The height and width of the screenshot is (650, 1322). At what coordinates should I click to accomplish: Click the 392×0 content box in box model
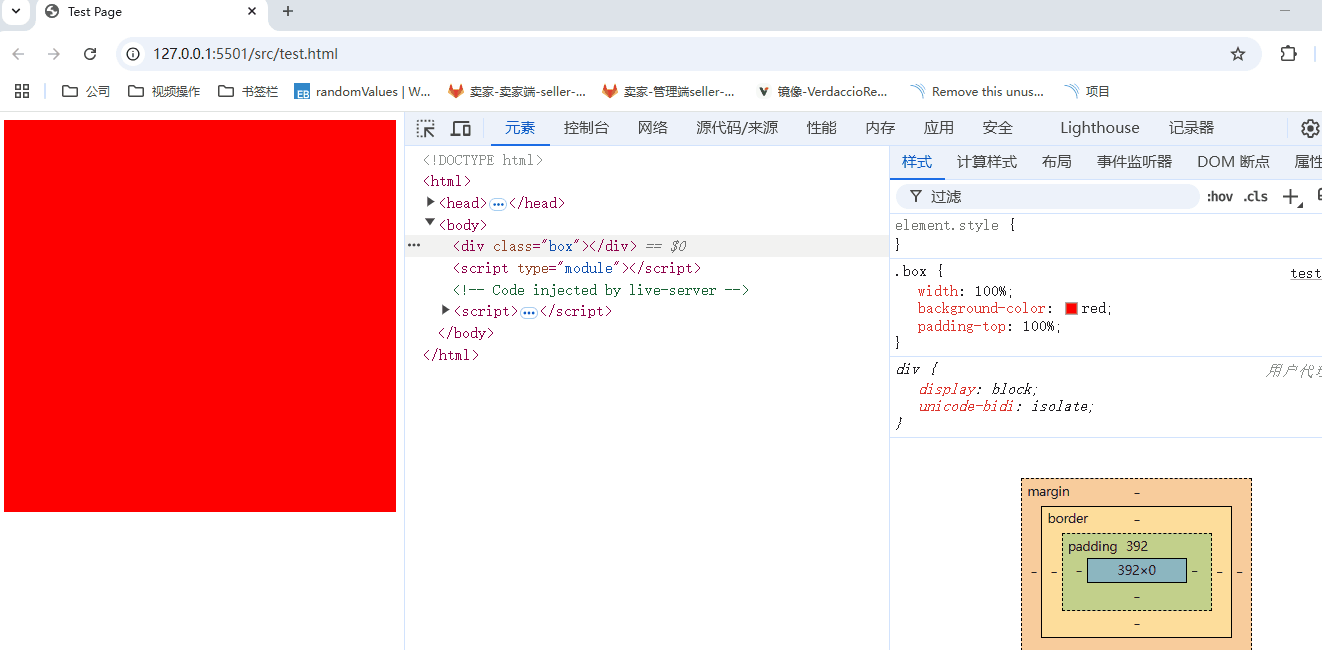1137,570
